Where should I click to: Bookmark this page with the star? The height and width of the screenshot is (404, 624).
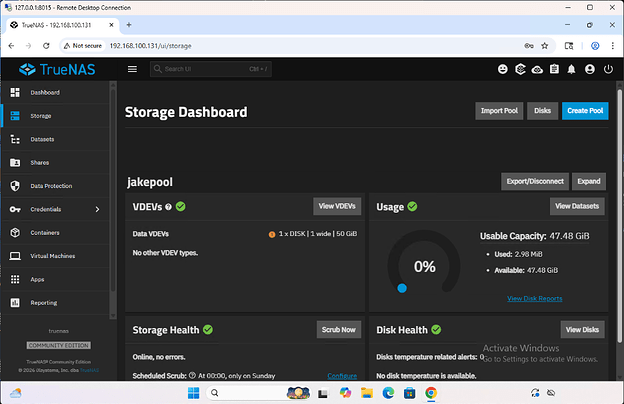click(x=545, y=46)
